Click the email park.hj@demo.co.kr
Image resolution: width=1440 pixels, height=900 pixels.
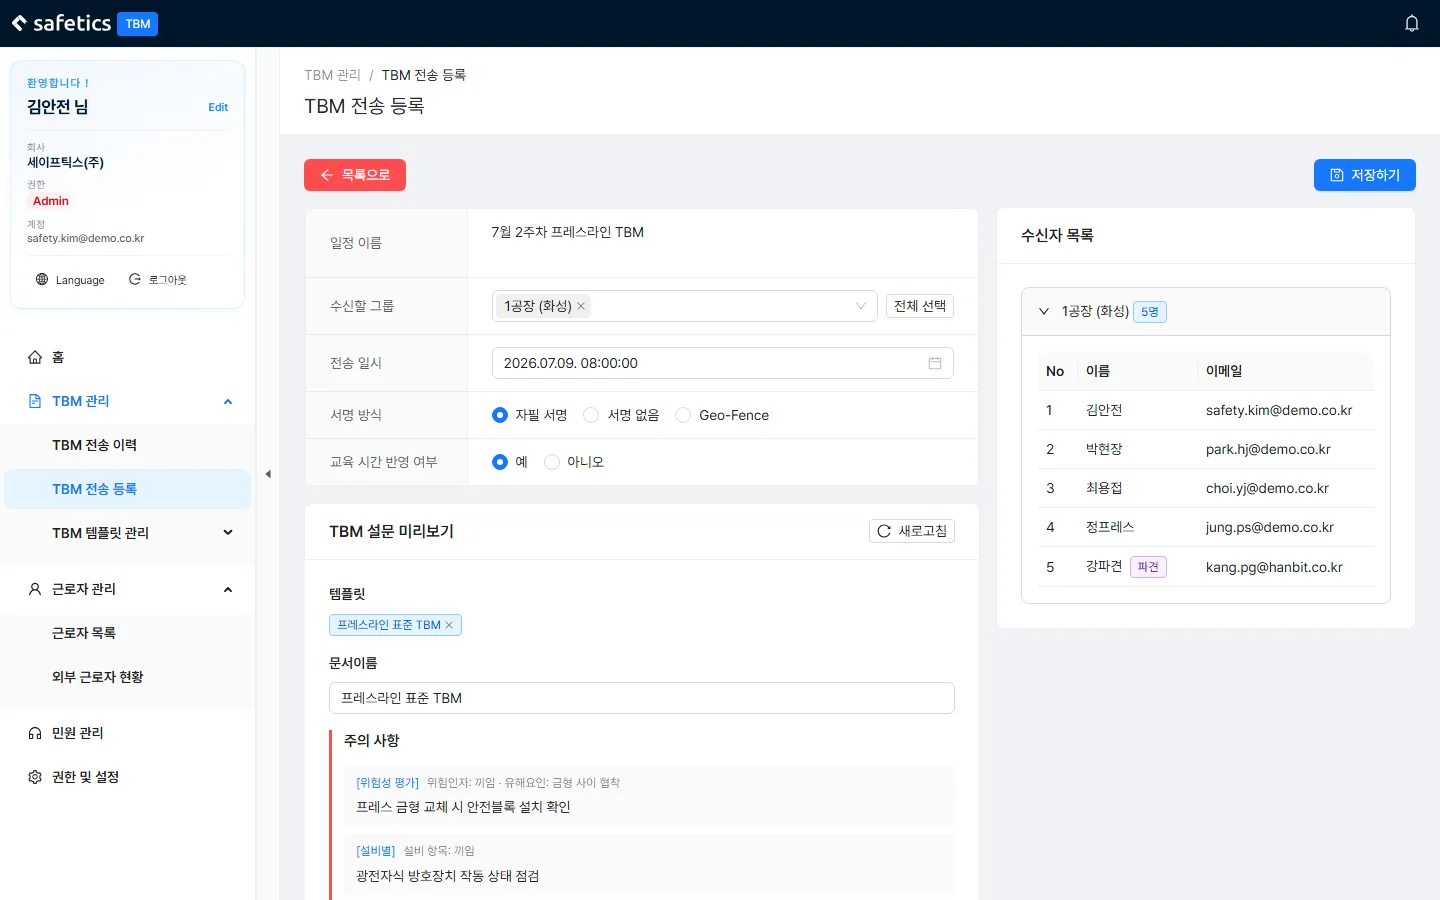pyautogui.click(x=1268, y=449)
